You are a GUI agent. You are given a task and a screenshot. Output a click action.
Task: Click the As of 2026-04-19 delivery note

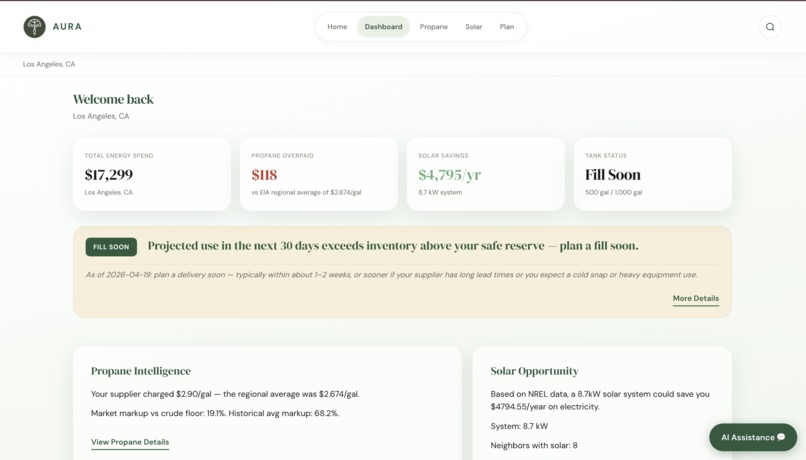pos(392,275)
